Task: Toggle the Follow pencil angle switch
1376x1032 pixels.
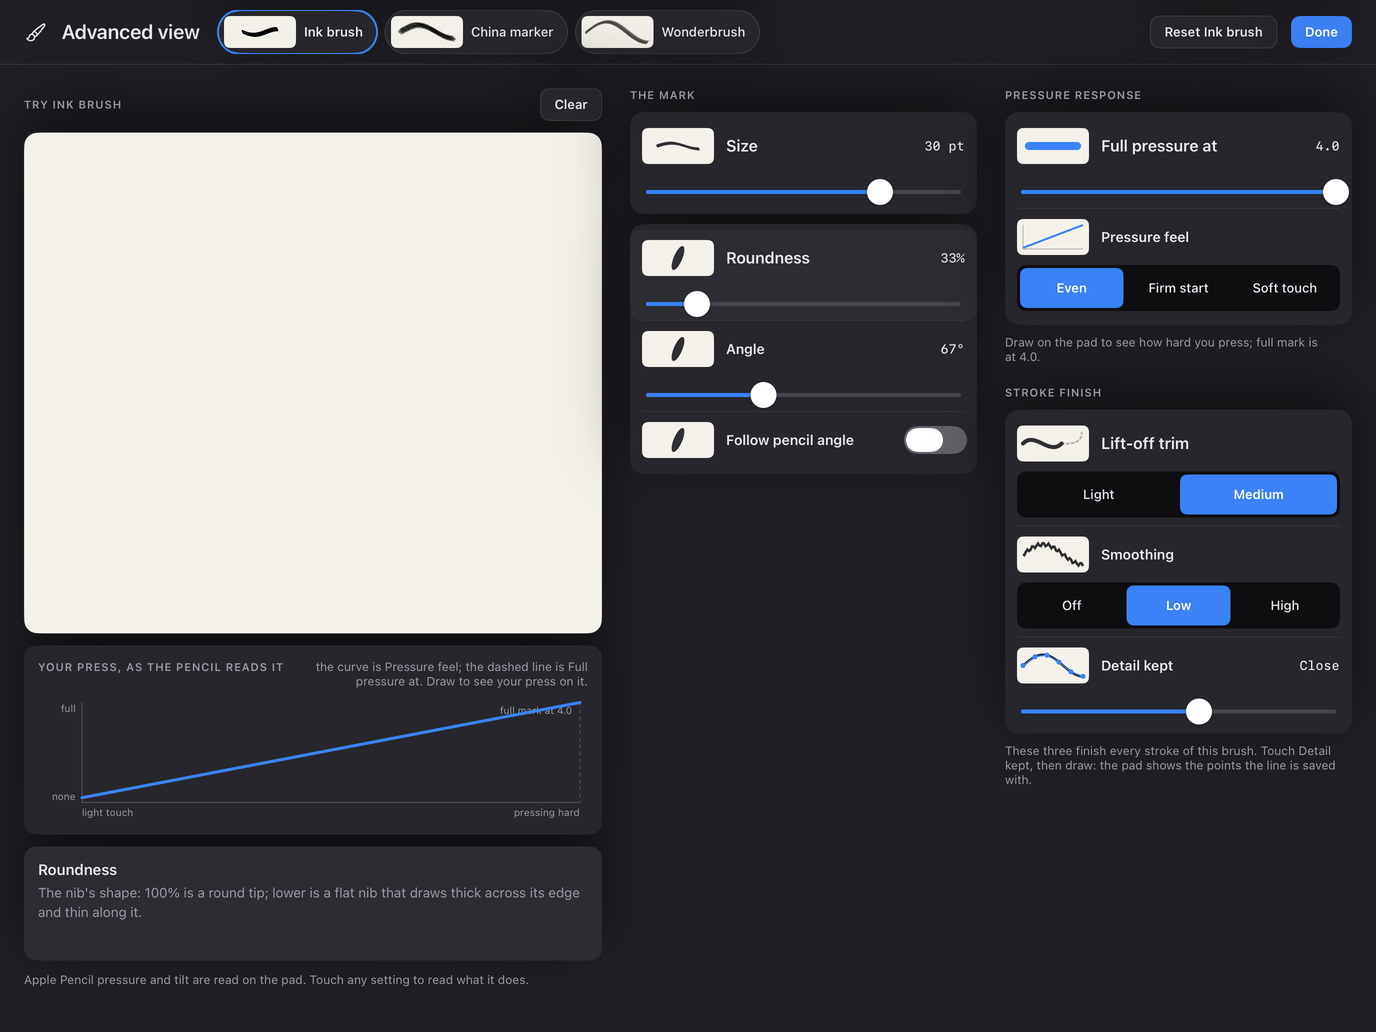Action: [x=935, y=440]
